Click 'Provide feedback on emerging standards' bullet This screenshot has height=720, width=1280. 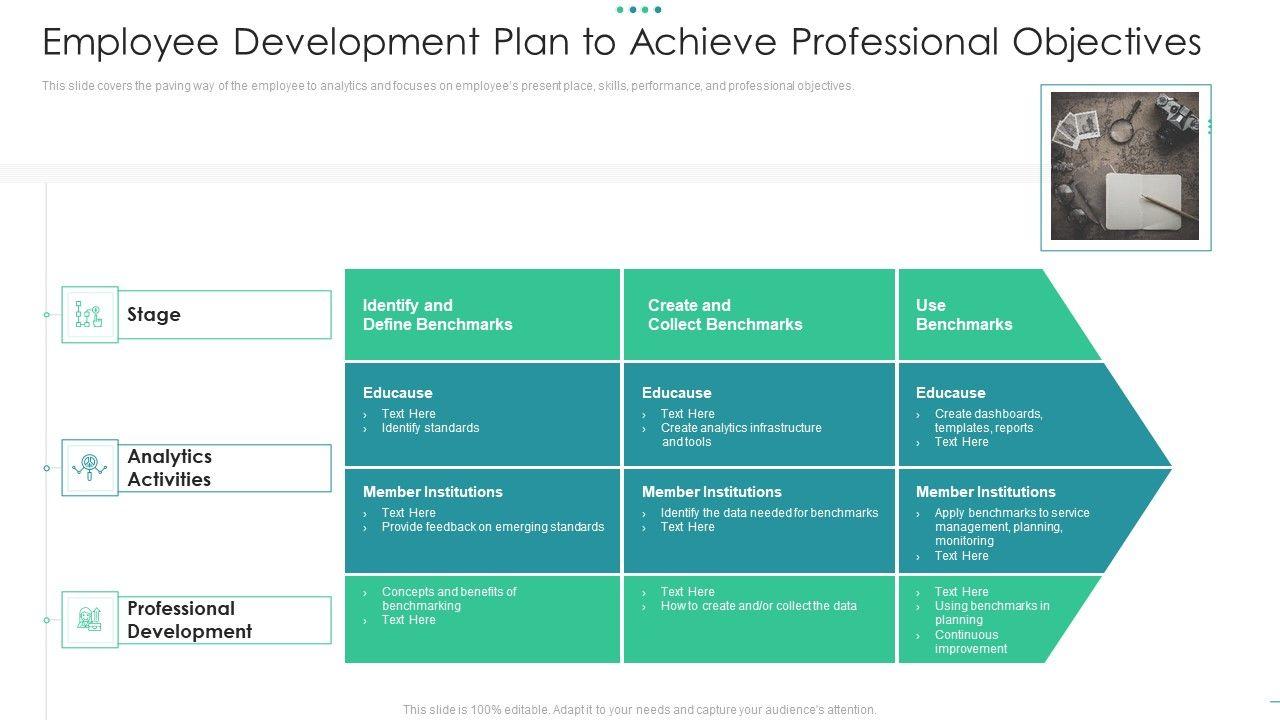coord(493,527)
